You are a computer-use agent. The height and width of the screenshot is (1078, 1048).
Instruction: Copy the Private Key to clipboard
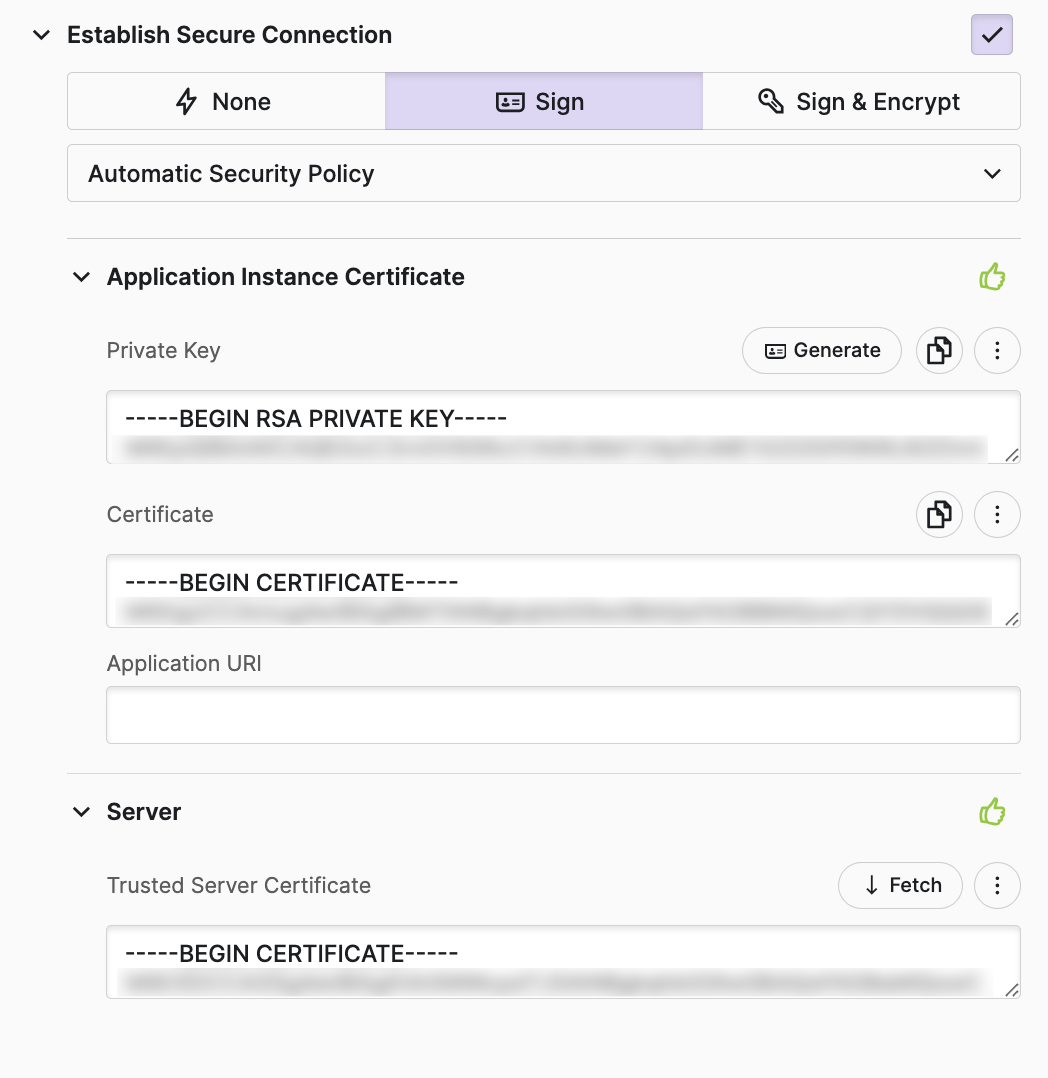click(939, 351)
